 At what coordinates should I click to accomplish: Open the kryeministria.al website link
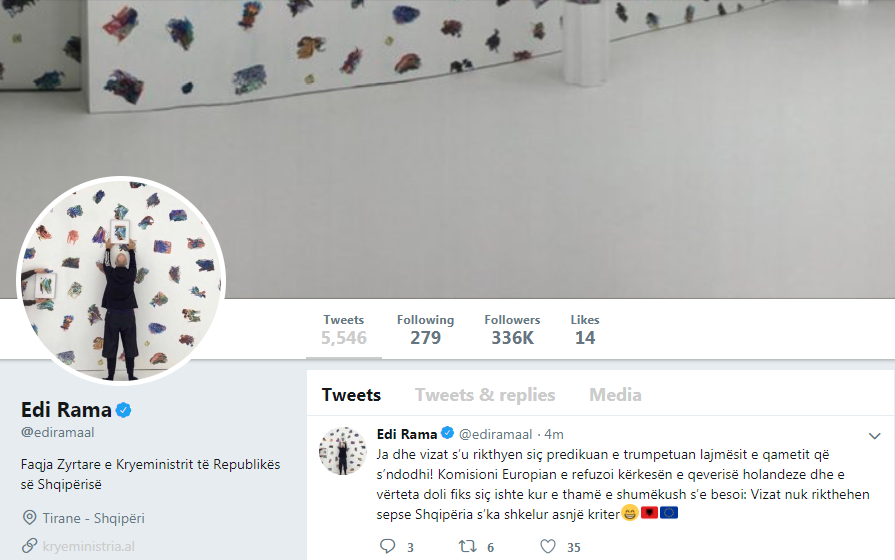point(88,546)
